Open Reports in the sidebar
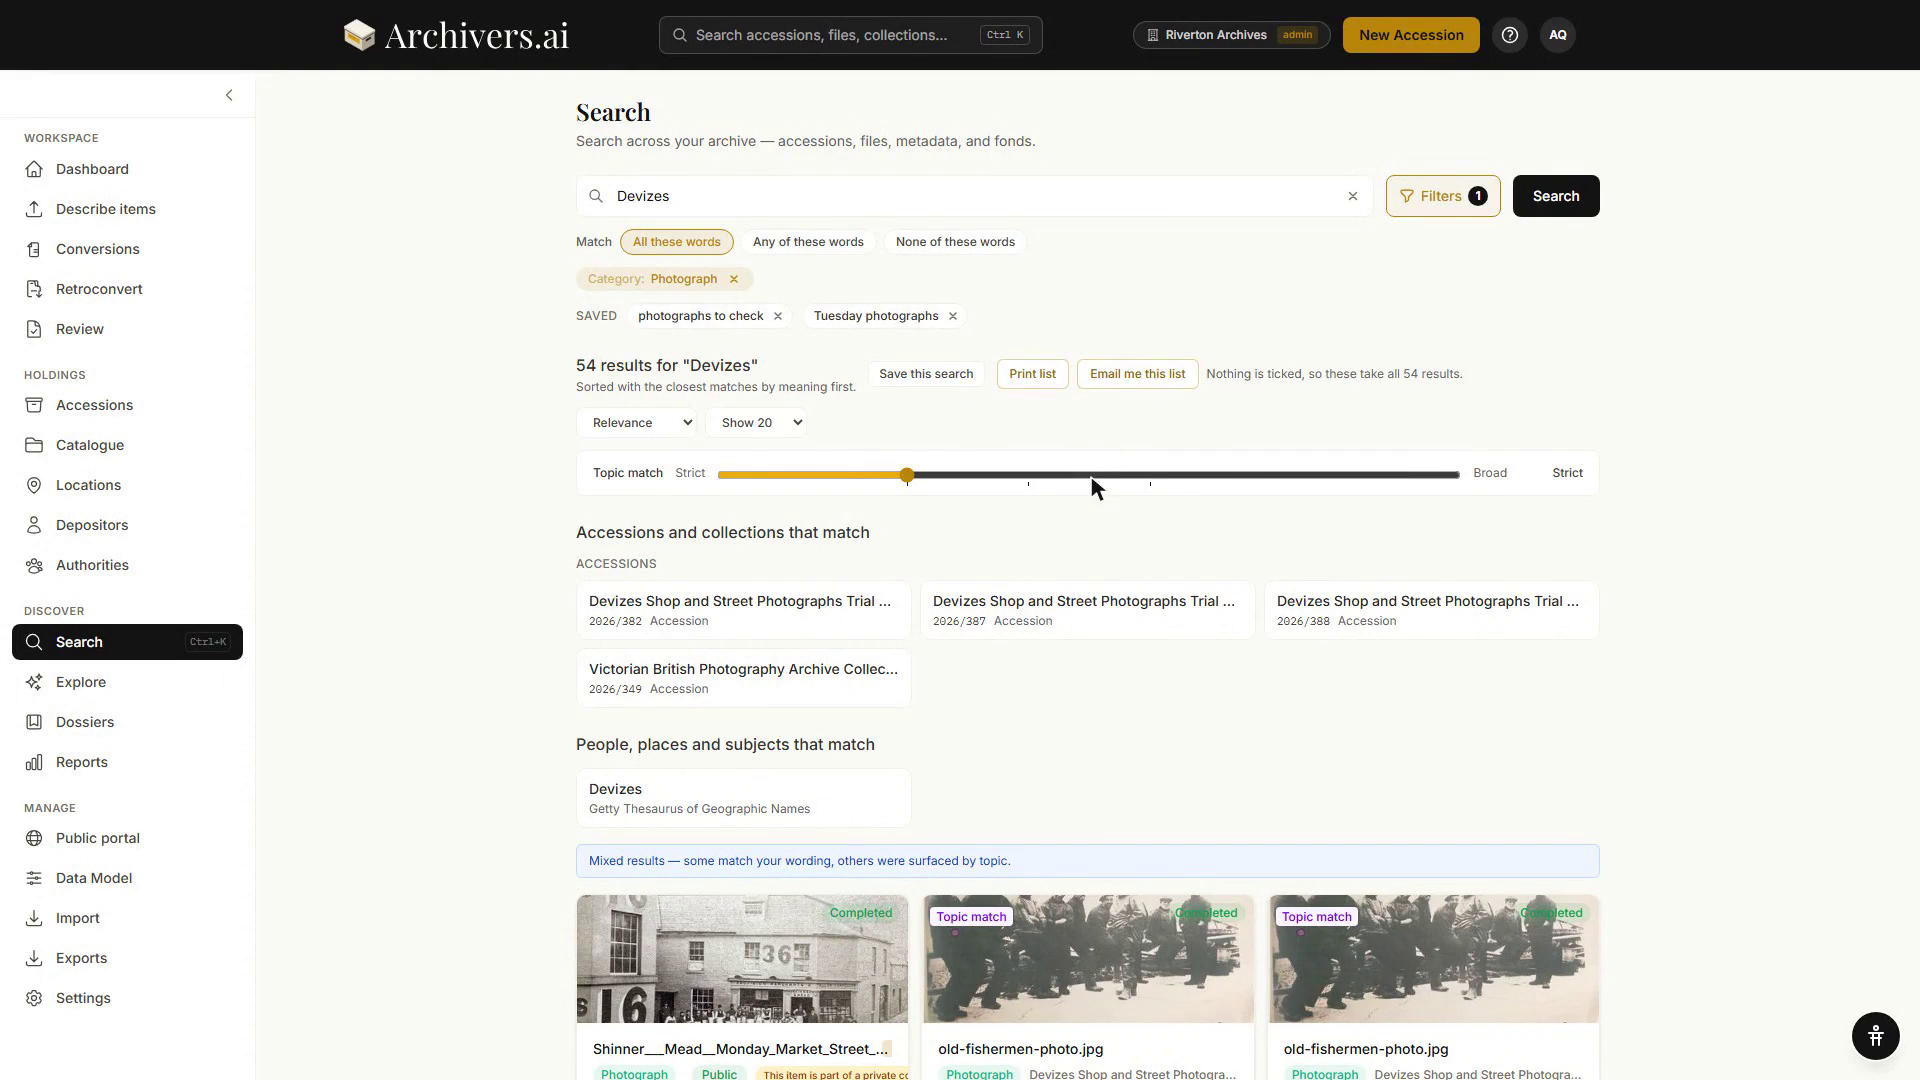 pos(127,762)
